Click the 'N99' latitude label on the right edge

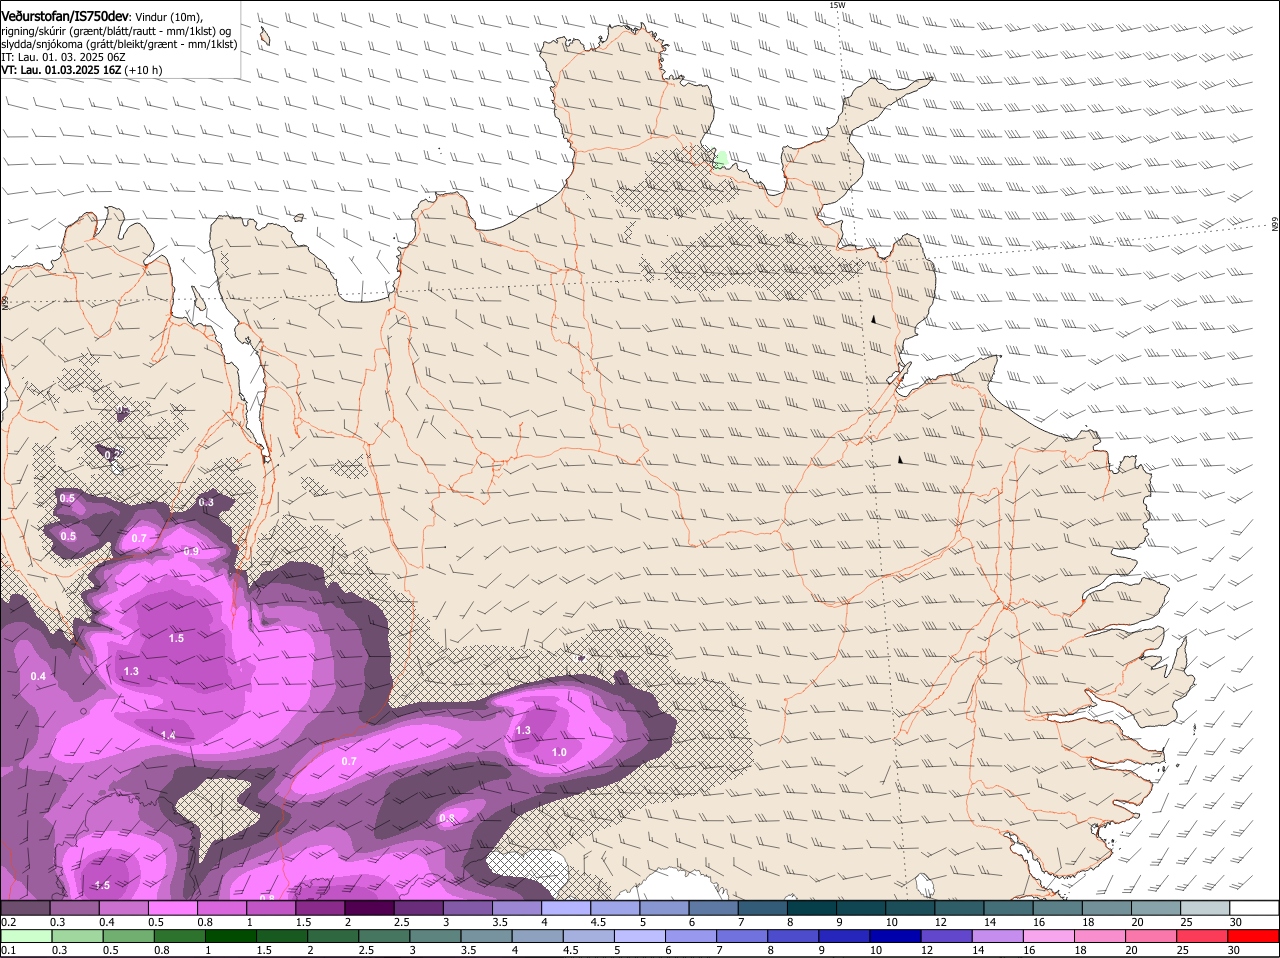tap(1275, 225)
